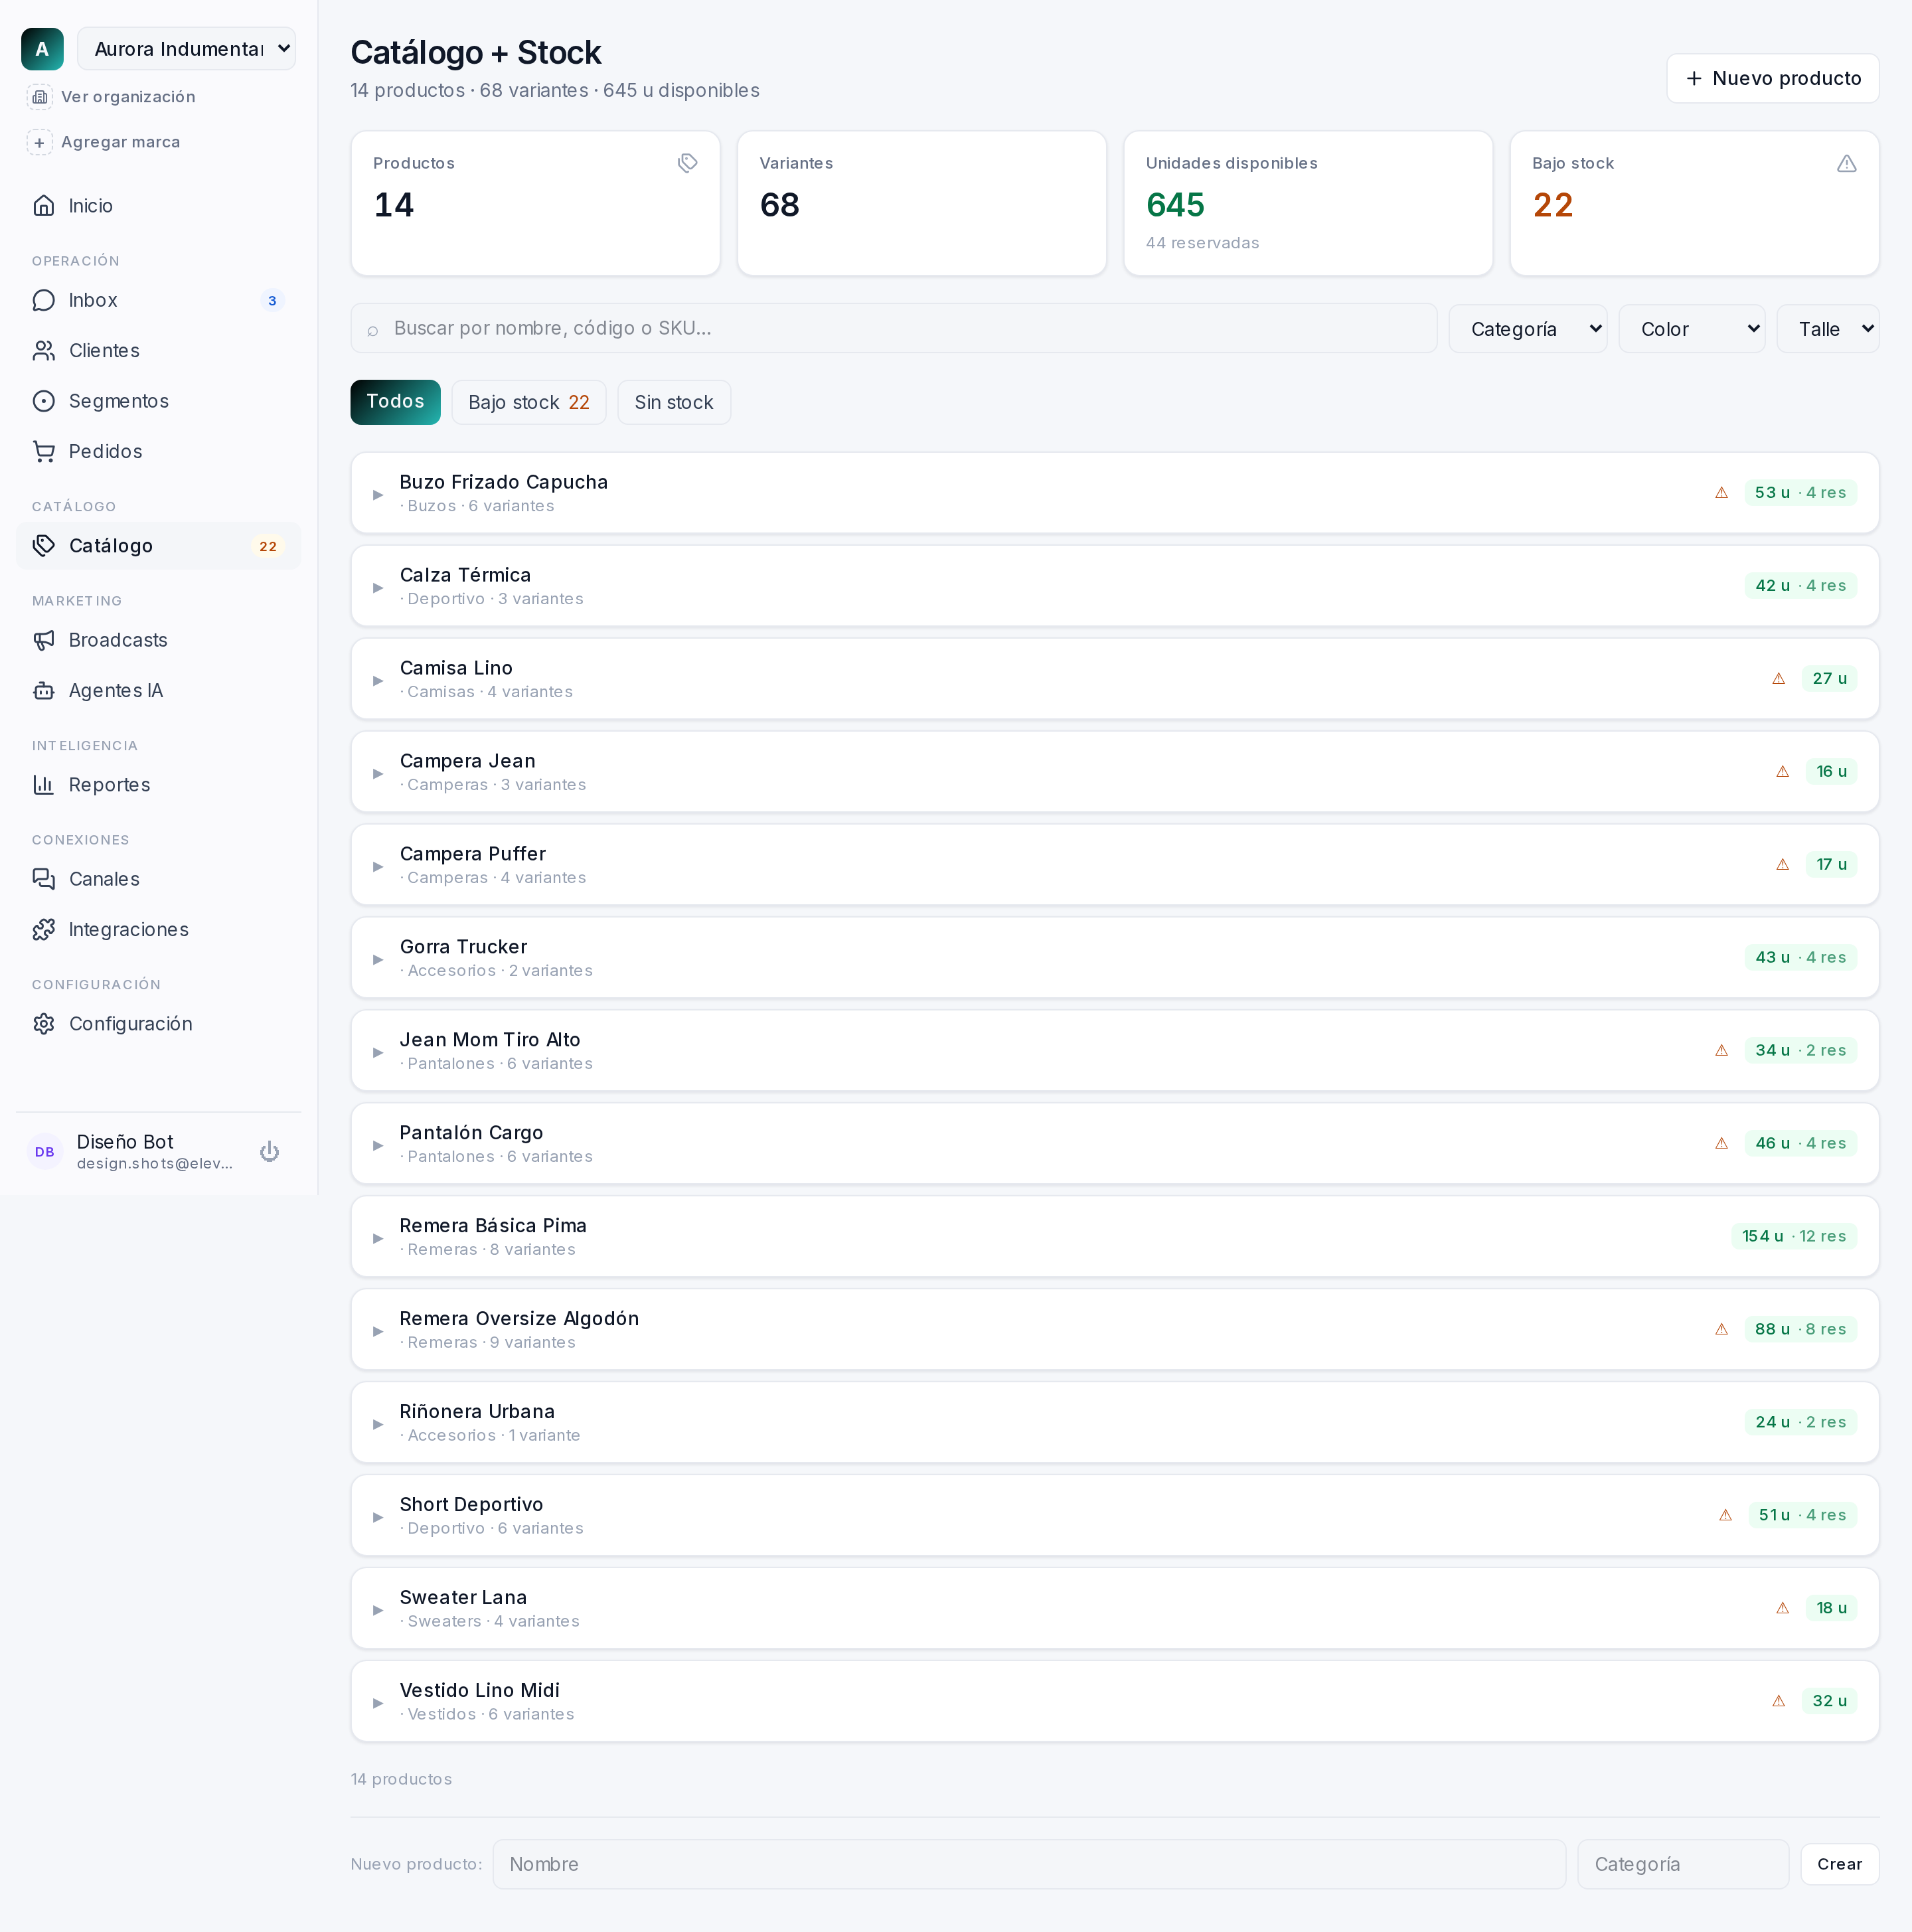Click the Vestido Lino Midi product name
The width and height of the screenshot is (1912, 1932).
480,1690
